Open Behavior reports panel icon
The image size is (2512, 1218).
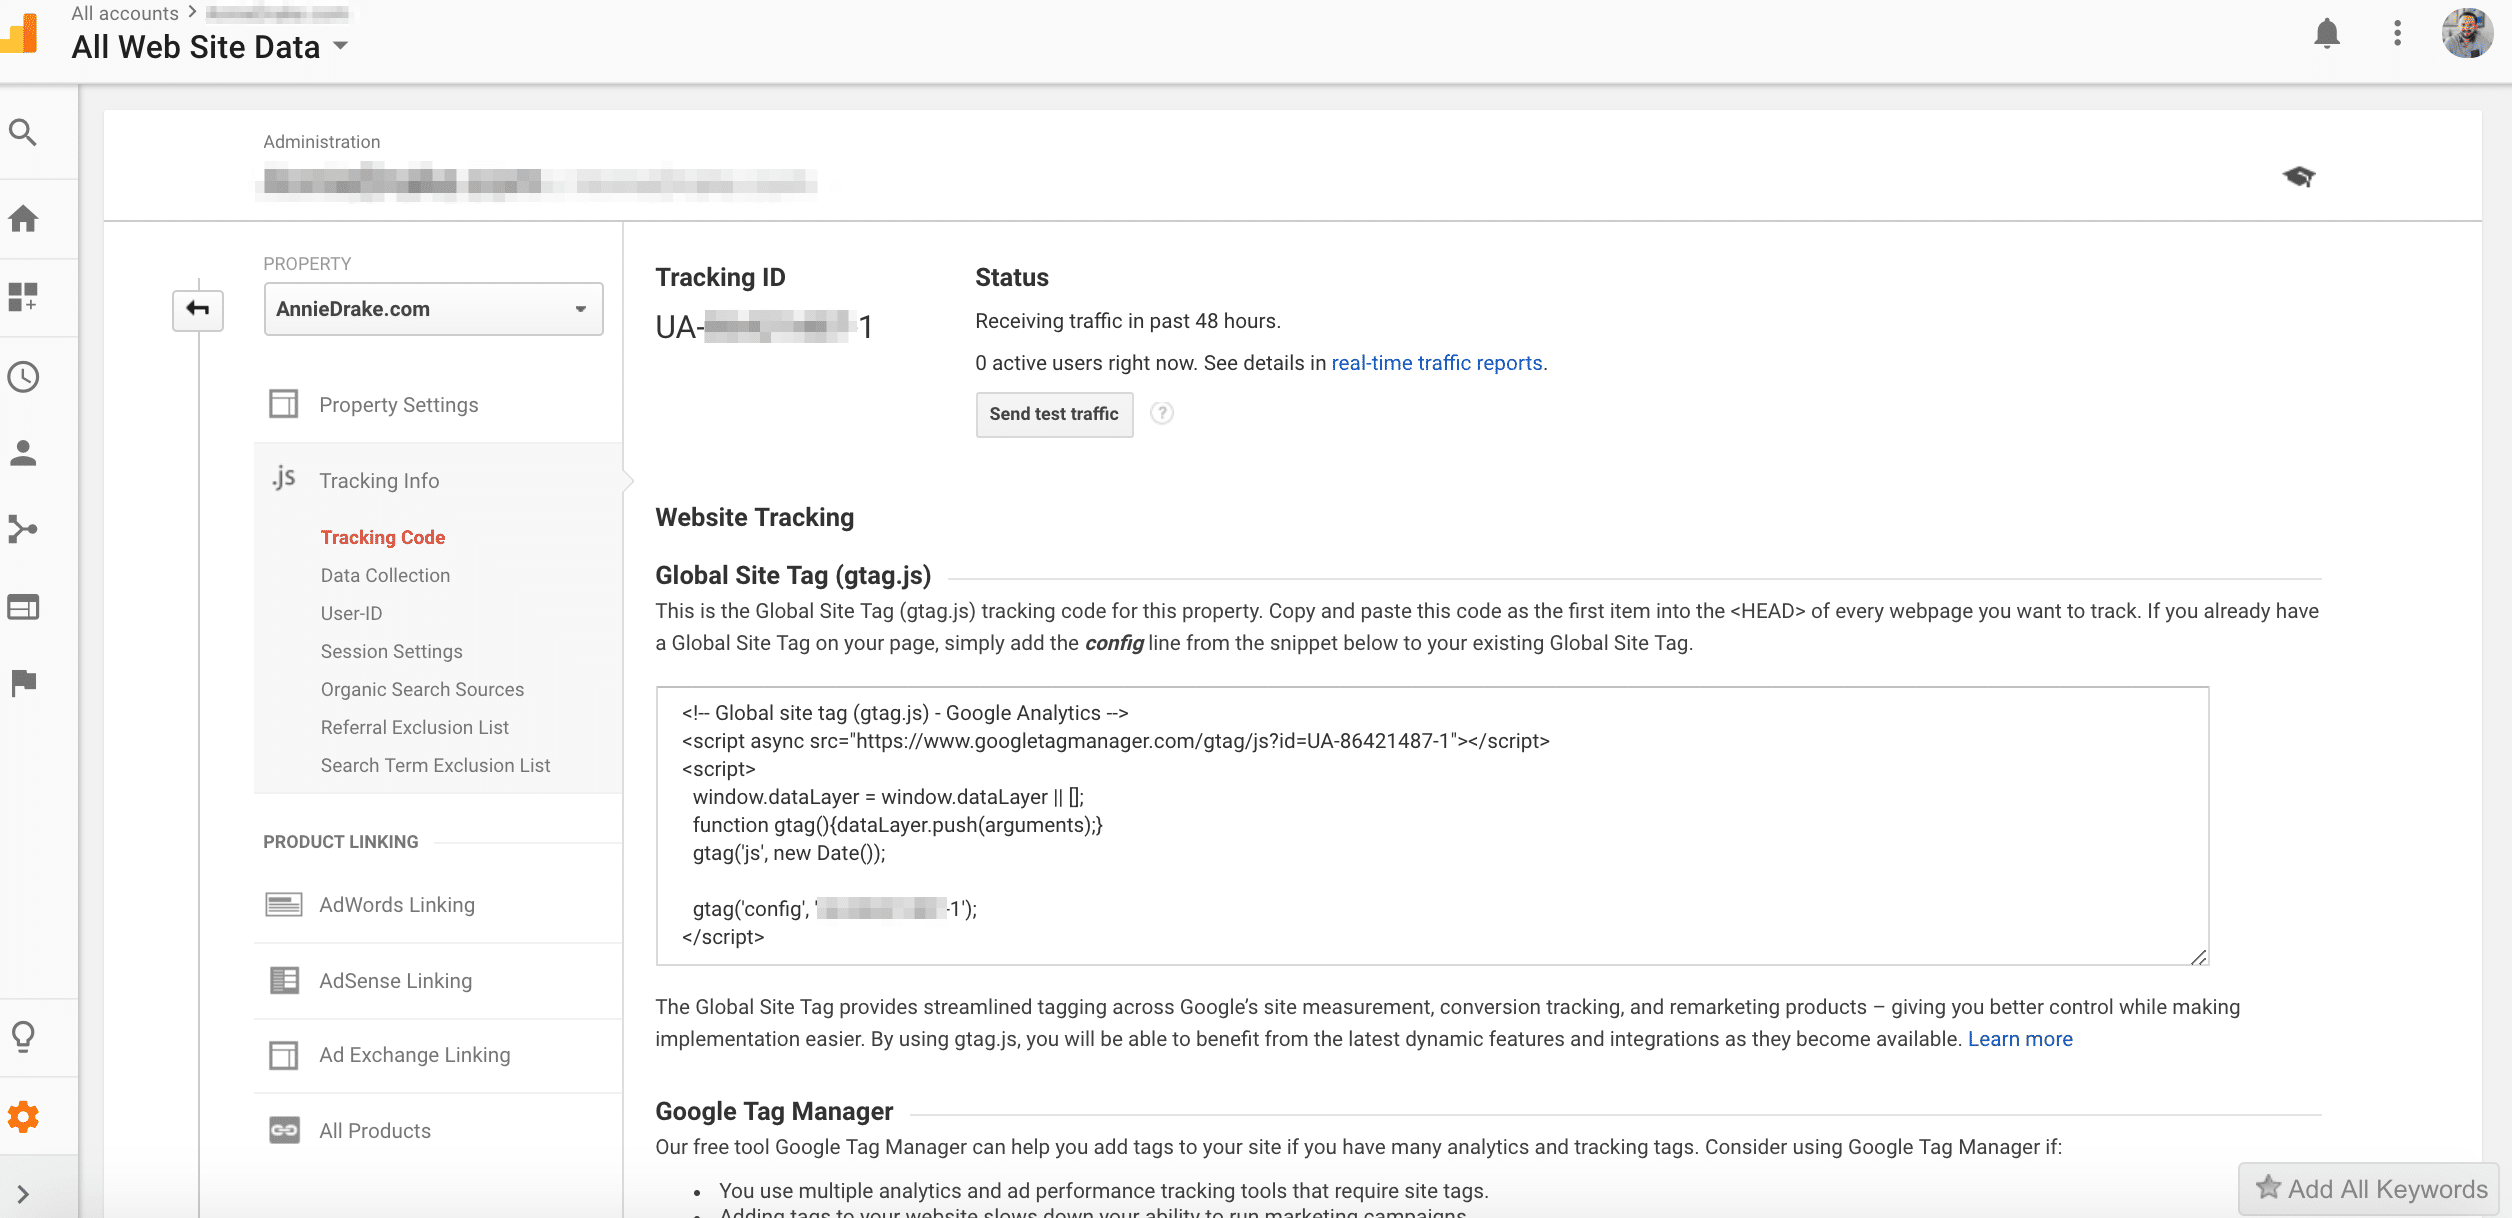coord(23,607)
